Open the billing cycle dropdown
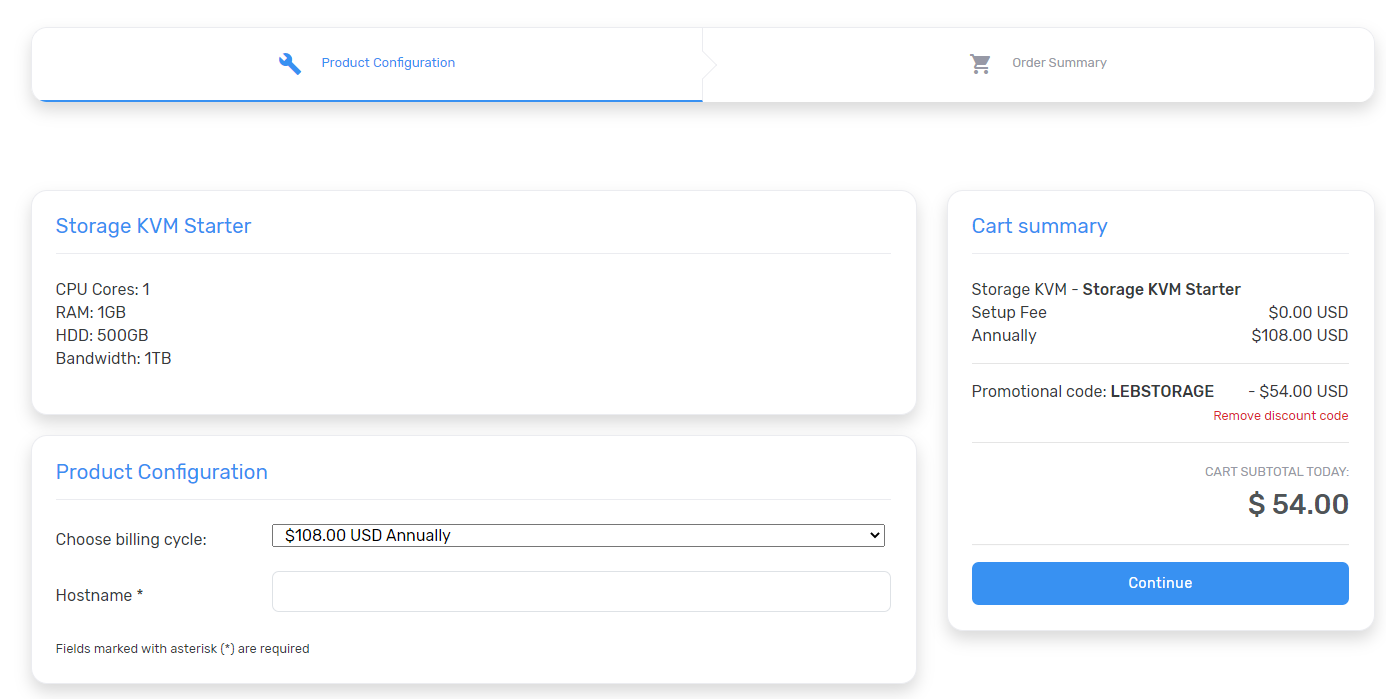The width and height of the screenshot is (1386, 699). click(577, 536)
